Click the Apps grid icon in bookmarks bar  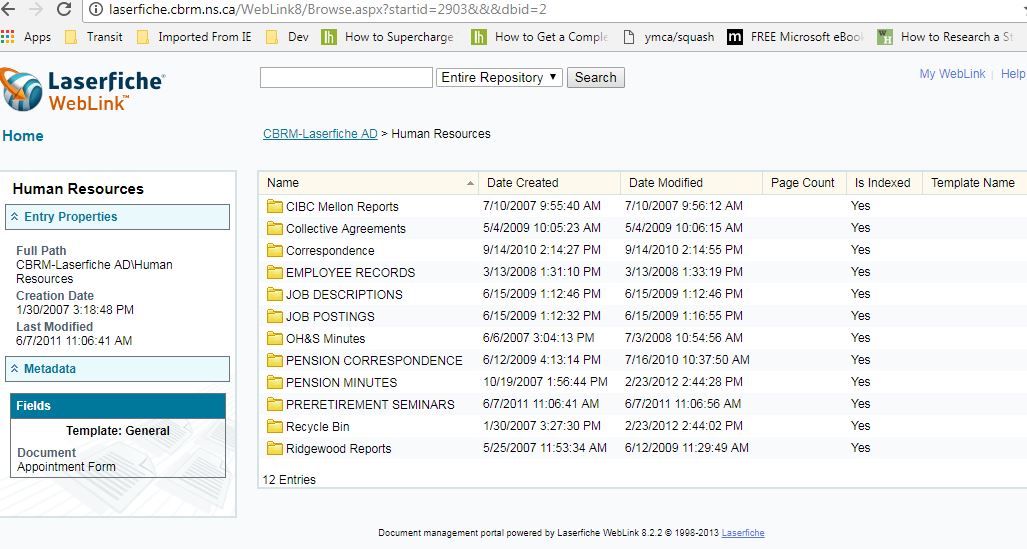point(9,37)
